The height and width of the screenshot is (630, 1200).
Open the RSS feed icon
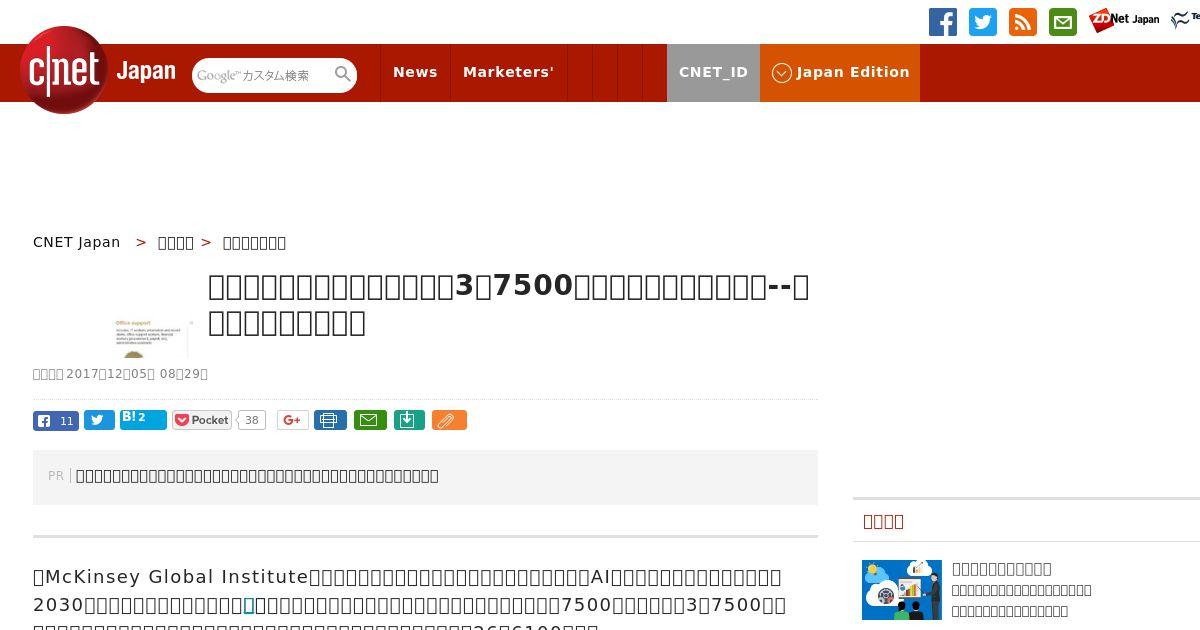(x=1023, y=22)
